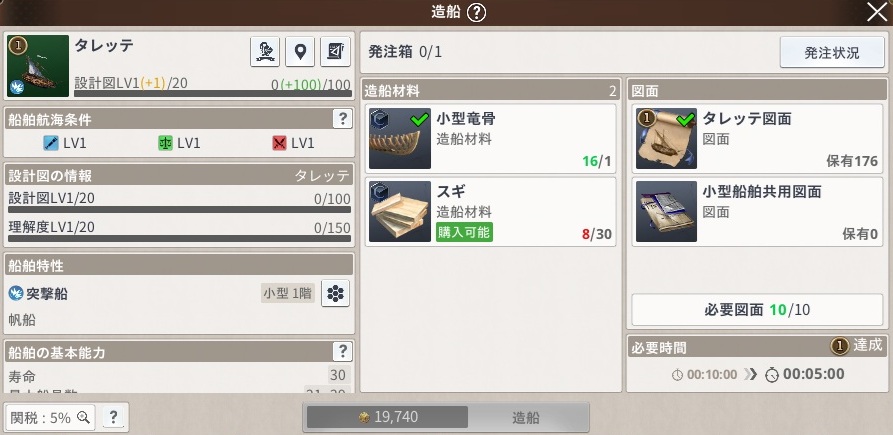Open the map location pin button
Viewport: 893px width, 435px height.
300,52
